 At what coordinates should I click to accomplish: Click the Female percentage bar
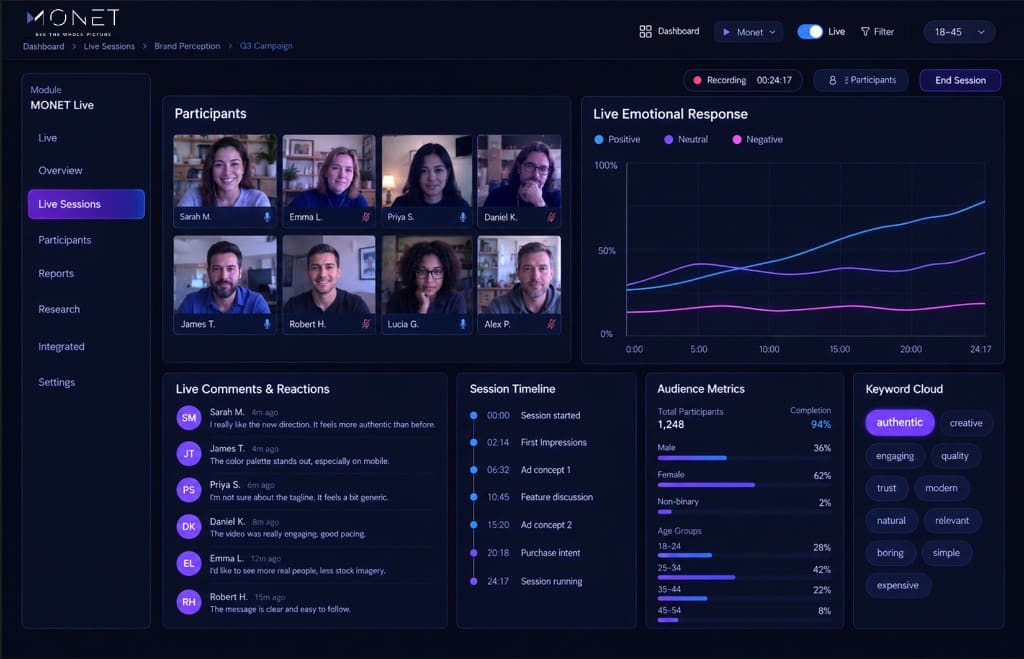(744, 485)
